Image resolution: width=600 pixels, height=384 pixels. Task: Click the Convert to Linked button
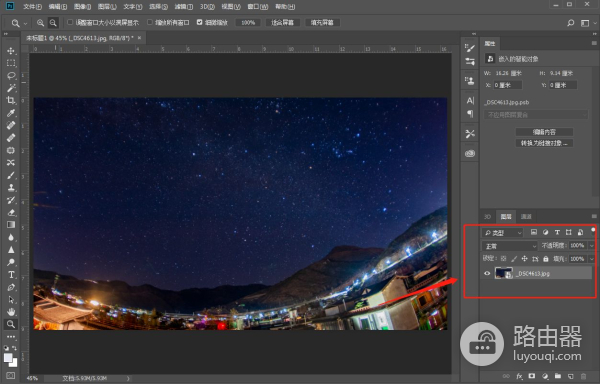pos(544,143)
